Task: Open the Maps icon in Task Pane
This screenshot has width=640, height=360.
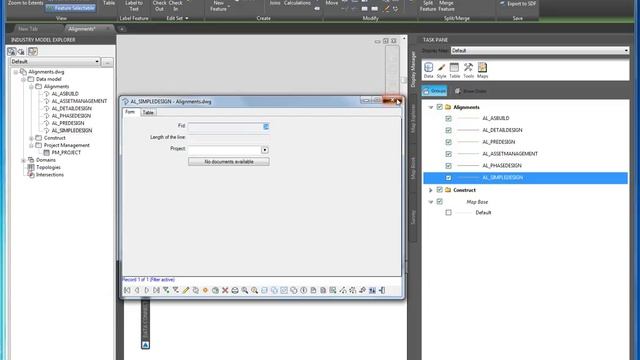Action: pos(482,70)
